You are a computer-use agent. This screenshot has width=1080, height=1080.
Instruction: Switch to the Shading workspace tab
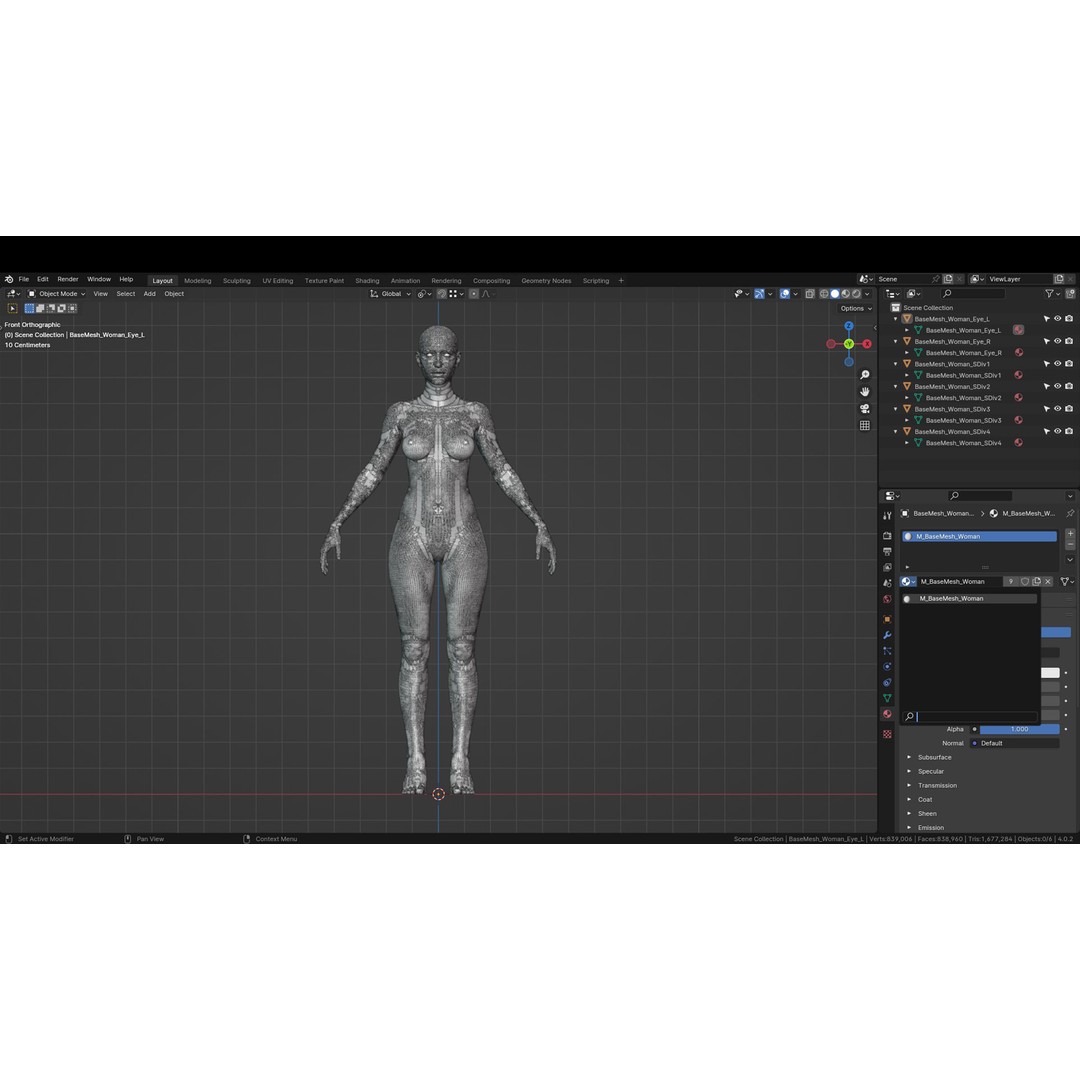[367, 280]
